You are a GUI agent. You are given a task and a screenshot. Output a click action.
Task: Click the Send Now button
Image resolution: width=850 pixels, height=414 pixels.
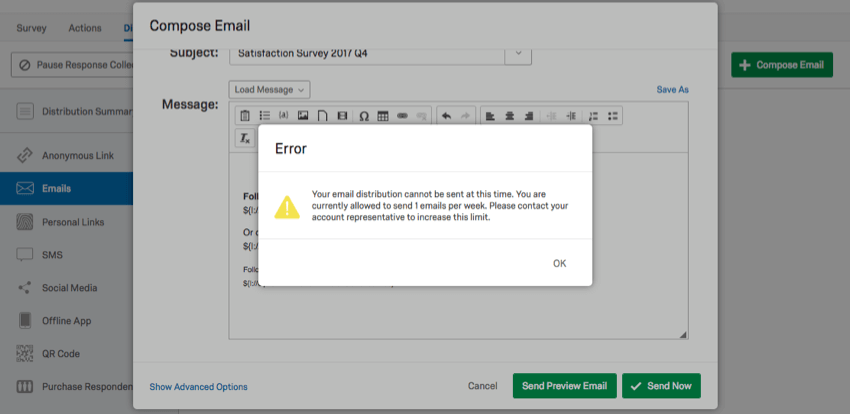coord(661,386)
